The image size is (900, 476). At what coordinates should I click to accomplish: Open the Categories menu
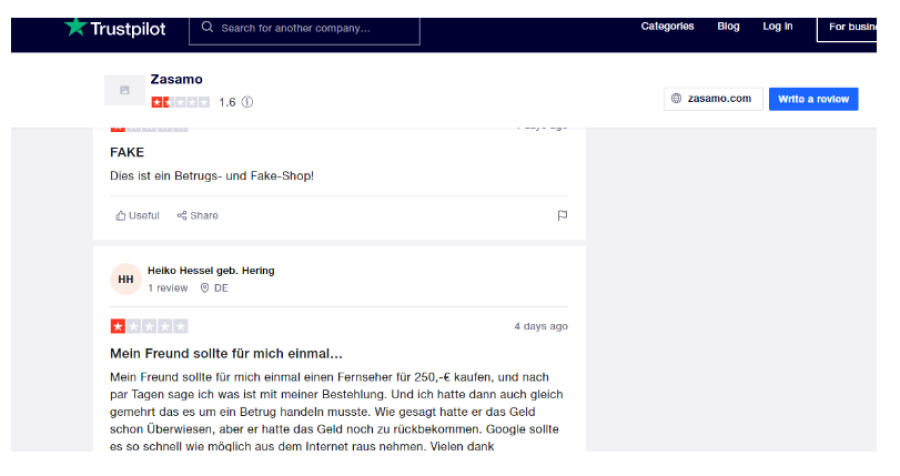coord(667,26)
